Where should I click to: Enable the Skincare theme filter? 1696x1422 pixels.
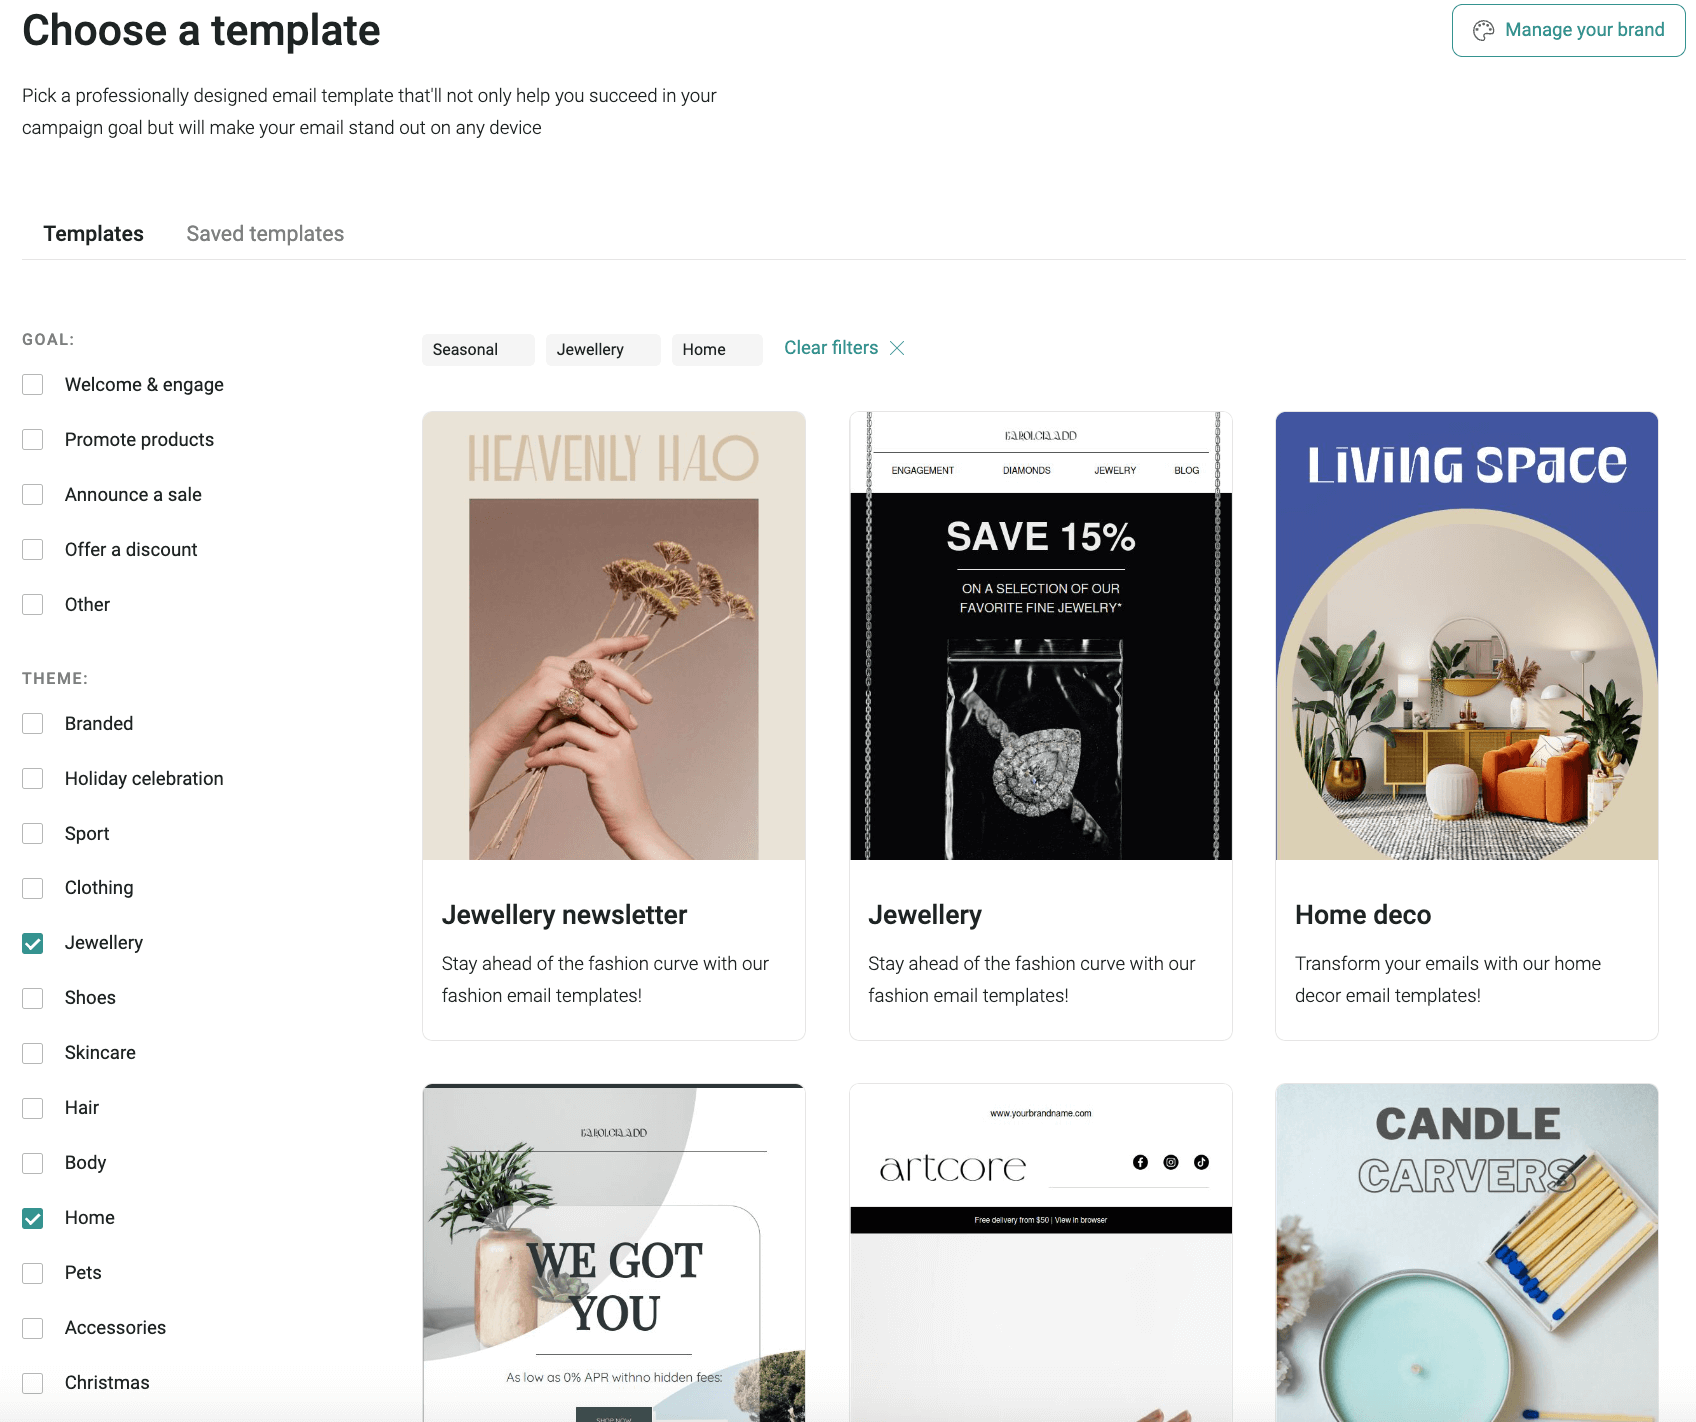click(x=33, y=1053)
